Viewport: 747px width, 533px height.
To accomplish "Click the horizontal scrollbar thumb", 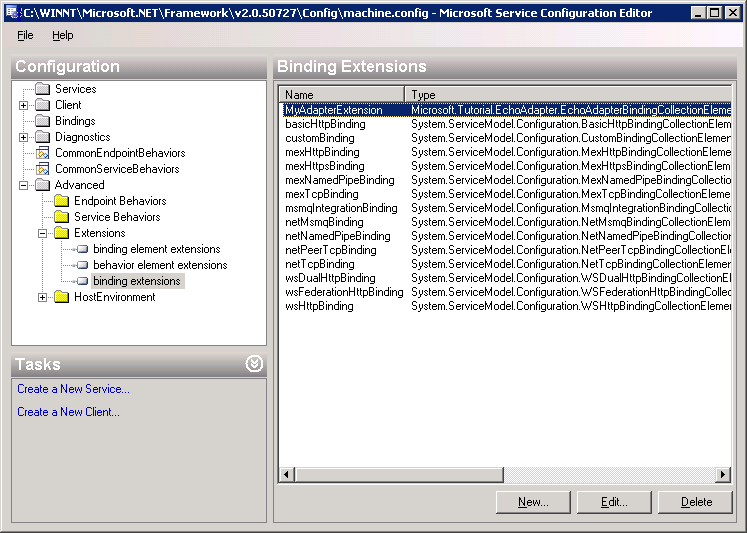I will pos(399,474).
